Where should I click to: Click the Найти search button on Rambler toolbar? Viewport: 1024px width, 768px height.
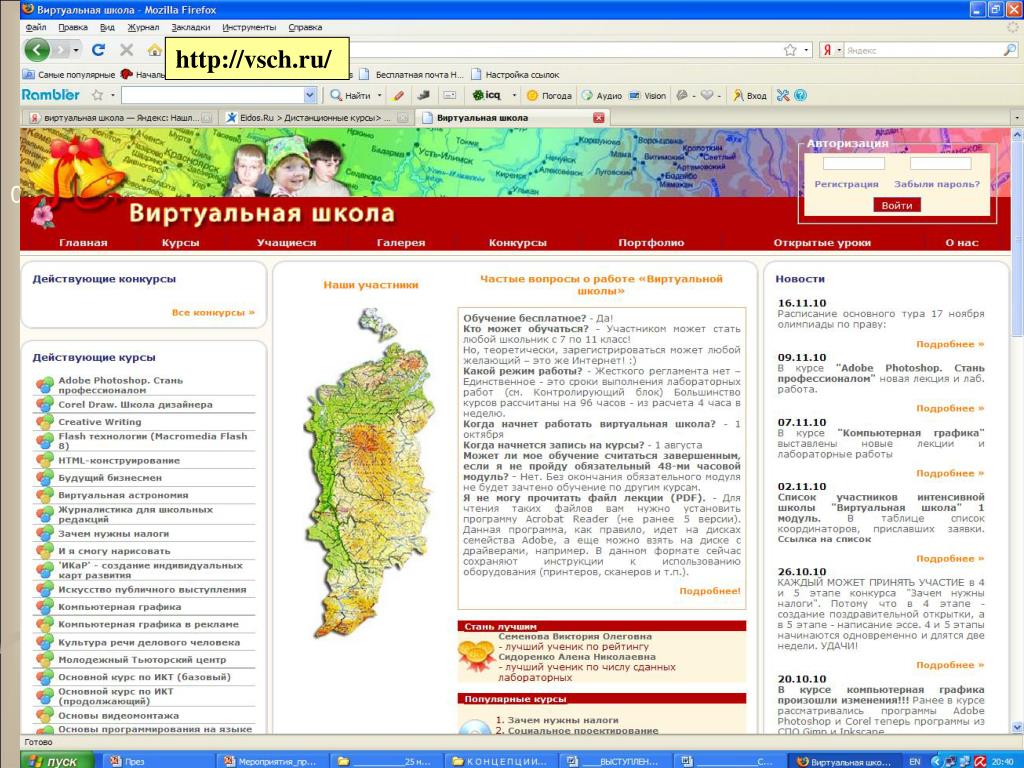350,95
